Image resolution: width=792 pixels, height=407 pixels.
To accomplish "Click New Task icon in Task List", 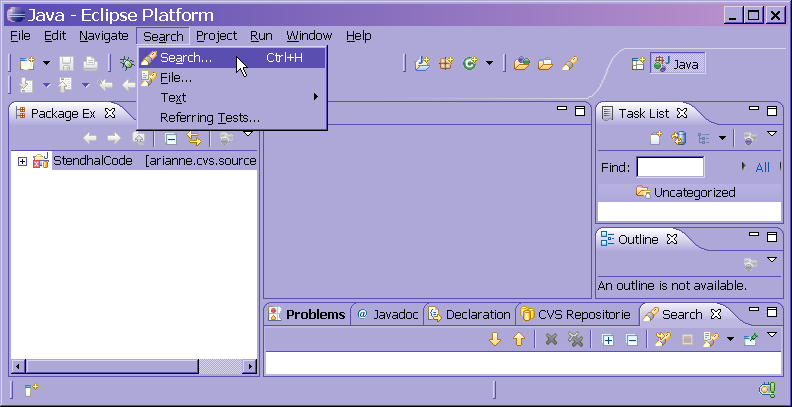I will click(x=656, y=138).
